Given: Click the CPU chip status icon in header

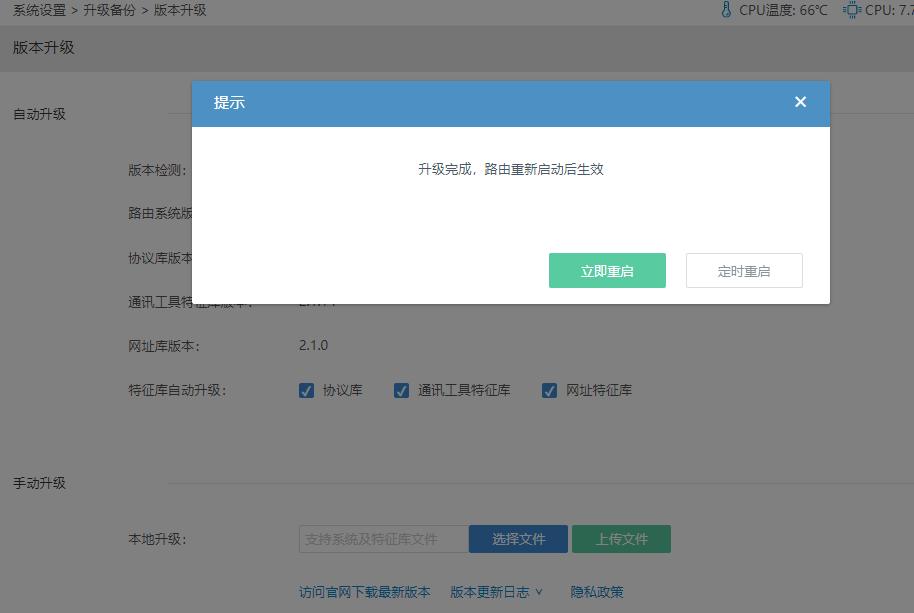Looking at the screenshot, I should click(852, 10).
